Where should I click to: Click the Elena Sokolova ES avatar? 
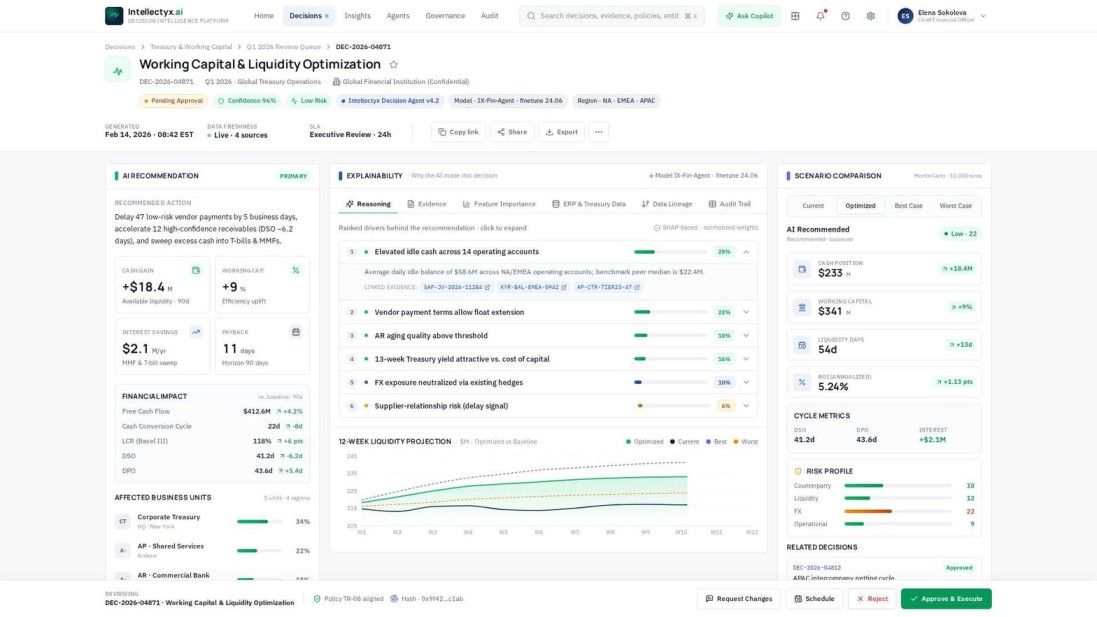[905, 15]
